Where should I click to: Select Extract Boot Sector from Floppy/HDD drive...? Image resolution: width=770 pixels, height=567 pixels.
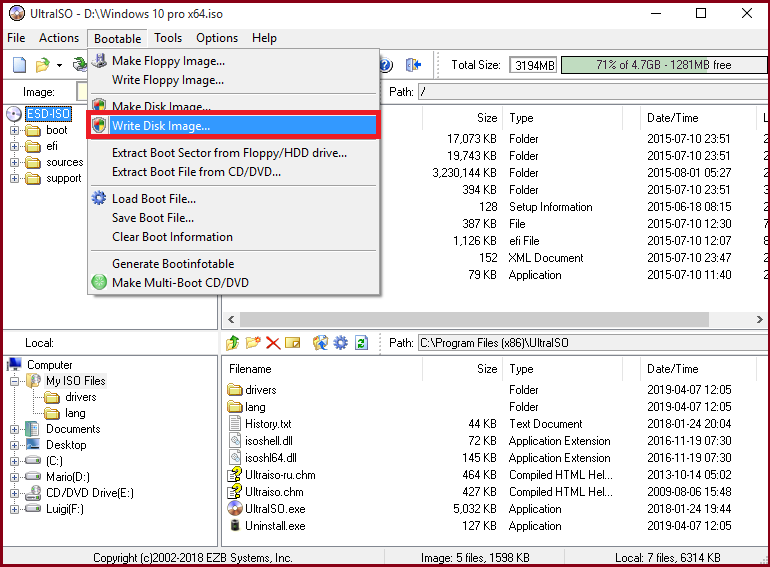(x=233, y=153)
